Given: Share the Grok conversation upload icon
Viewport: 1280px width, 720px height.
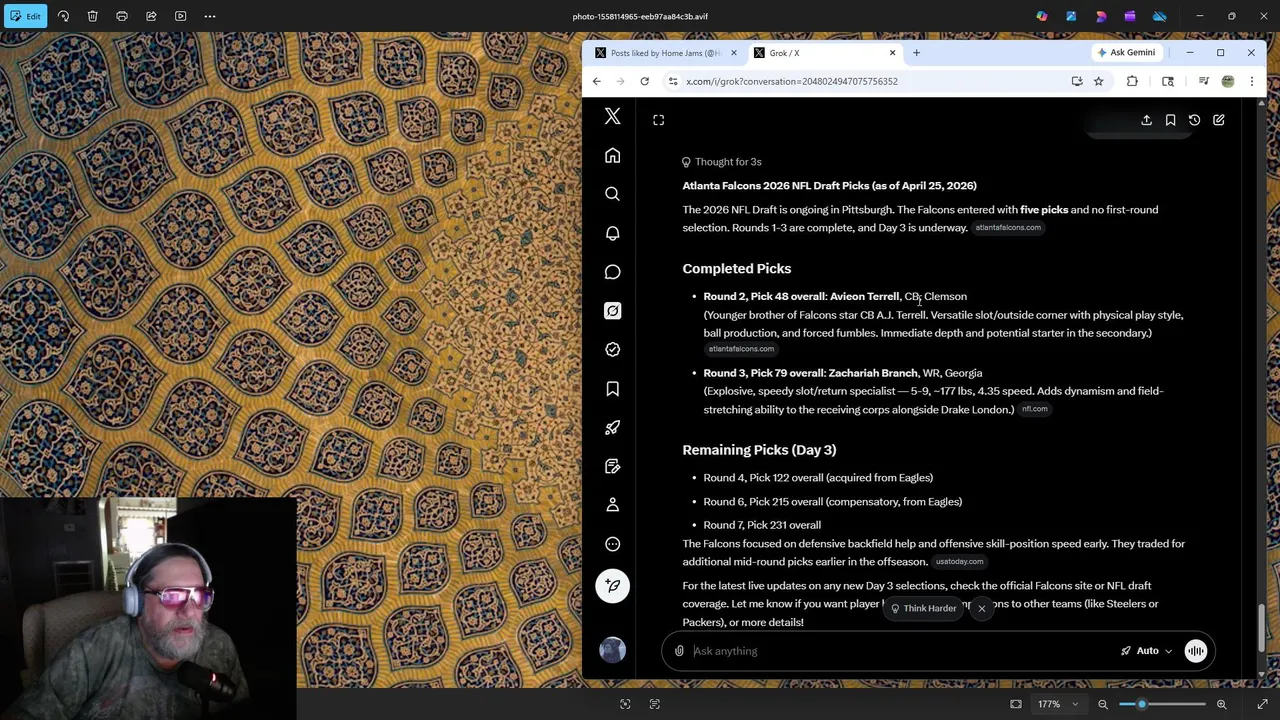Looking at the screenshot, I should (x=1146, y=120).
